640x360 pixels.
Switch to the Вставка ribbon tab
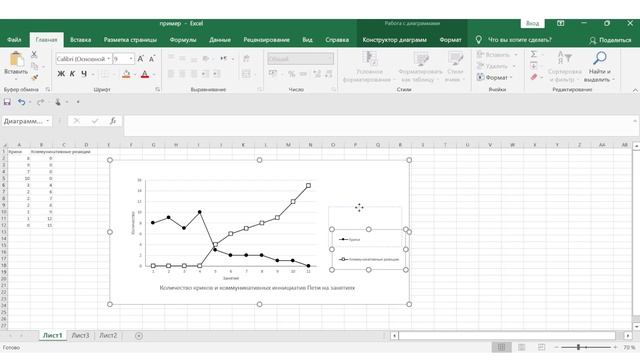[x=80, y=40]
